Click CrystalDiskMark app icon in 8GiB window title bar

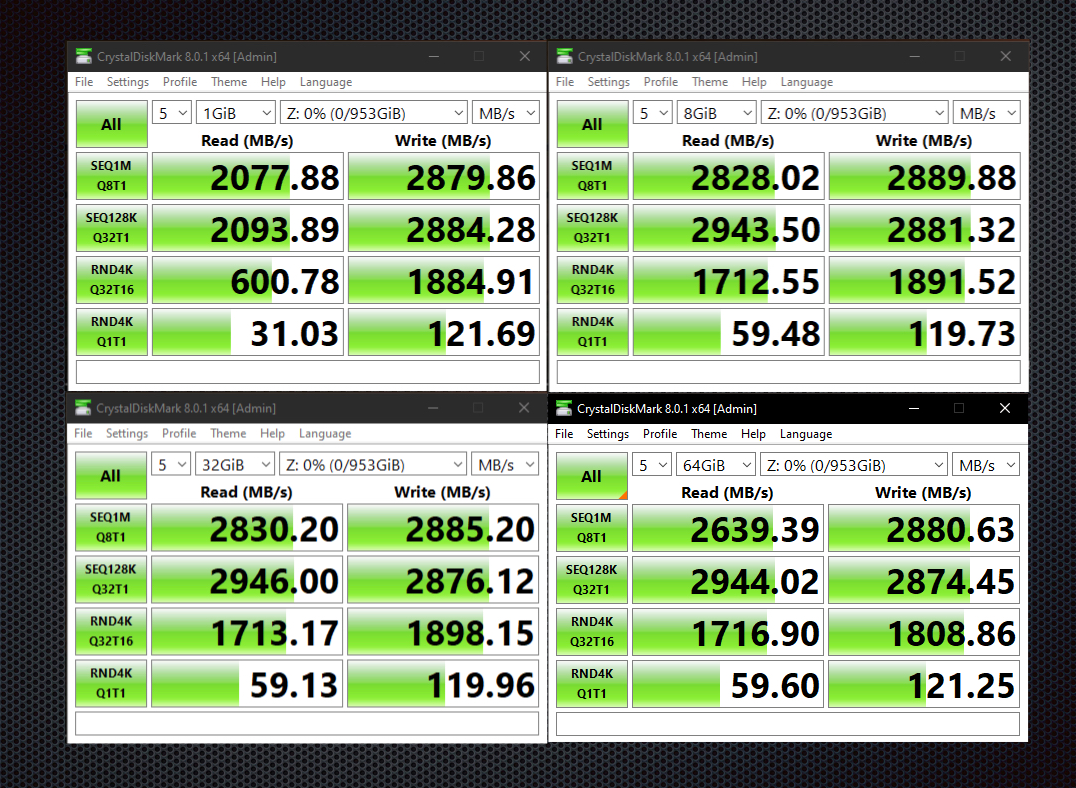565,56
